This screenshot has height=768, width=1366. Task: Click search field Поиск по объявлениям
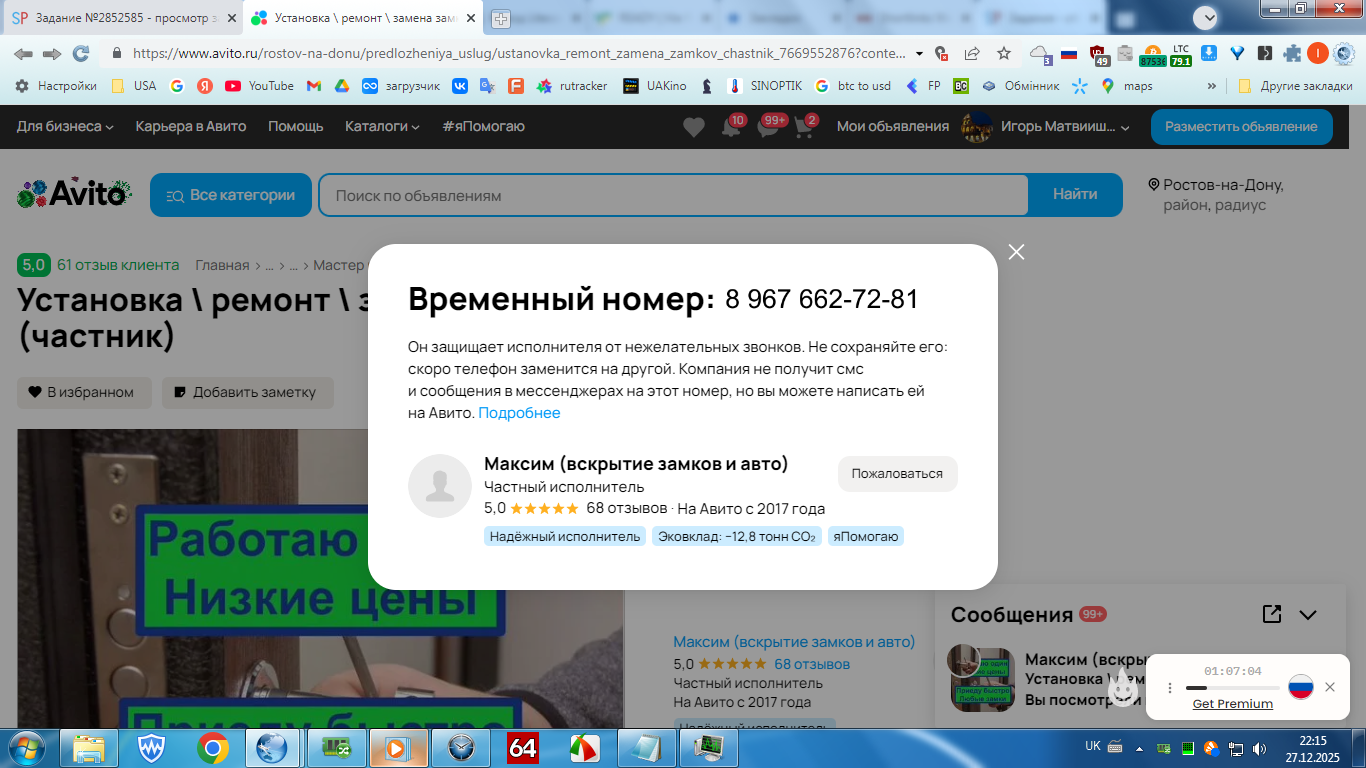(x=673, y=195)
